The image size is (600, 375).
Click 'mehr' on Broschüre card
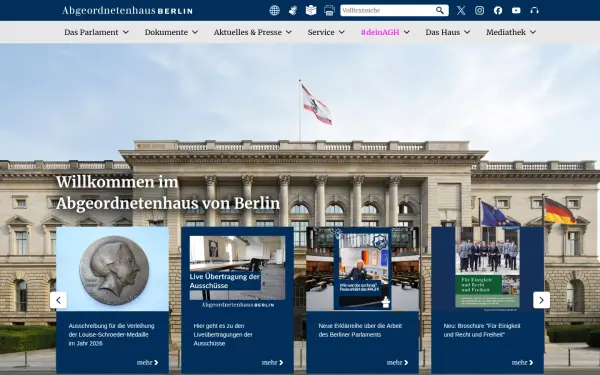[522, 362]
